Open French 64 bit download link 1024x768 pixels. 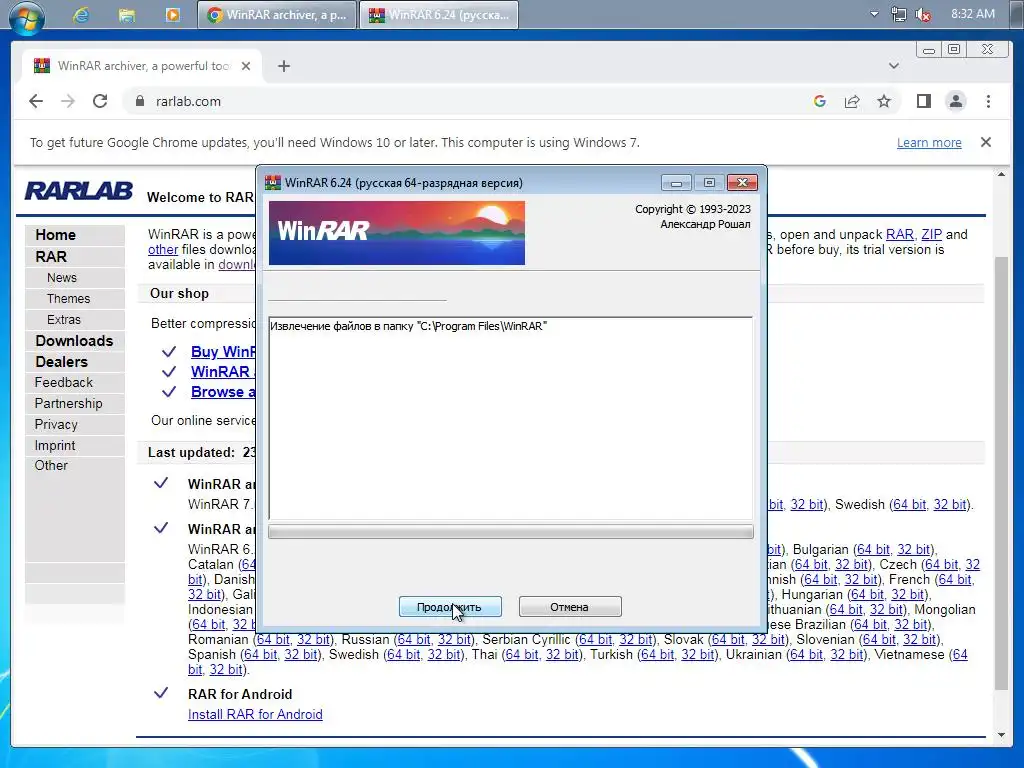955,579
